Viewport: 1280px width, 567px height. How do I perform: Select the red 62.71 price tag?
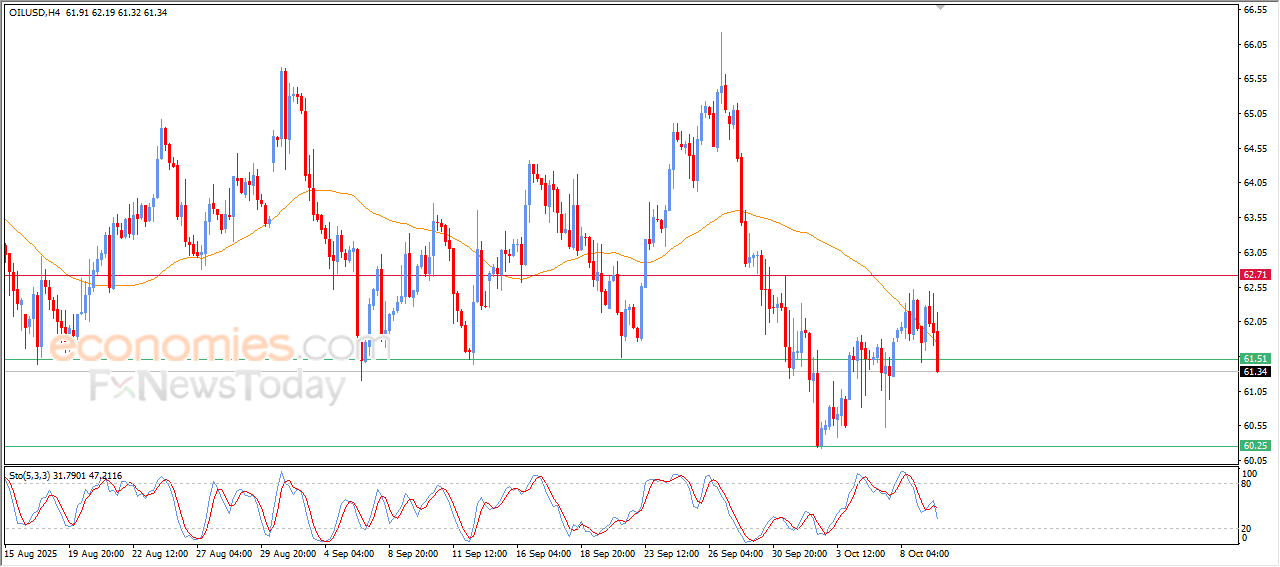pos(1254,275)
